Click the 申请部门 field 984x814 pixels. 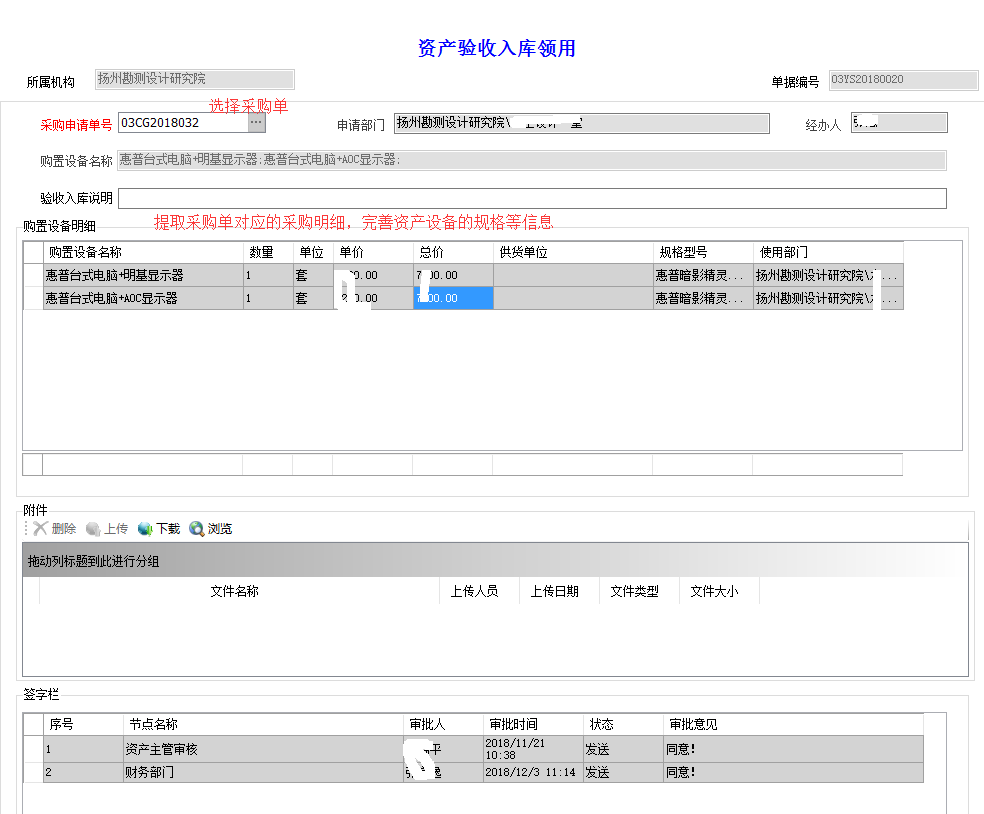click(580, 122)
